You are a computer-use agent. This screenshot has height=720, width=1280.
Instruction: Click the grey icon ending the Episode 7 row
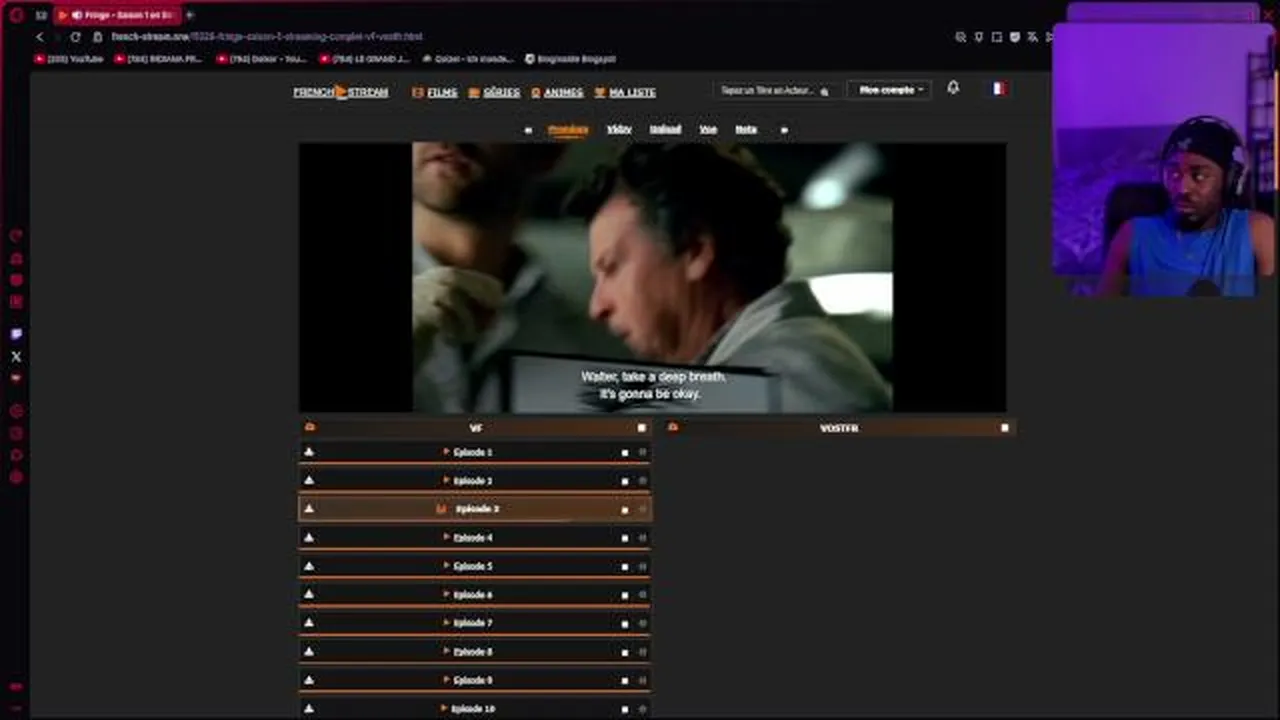(642, 624)
